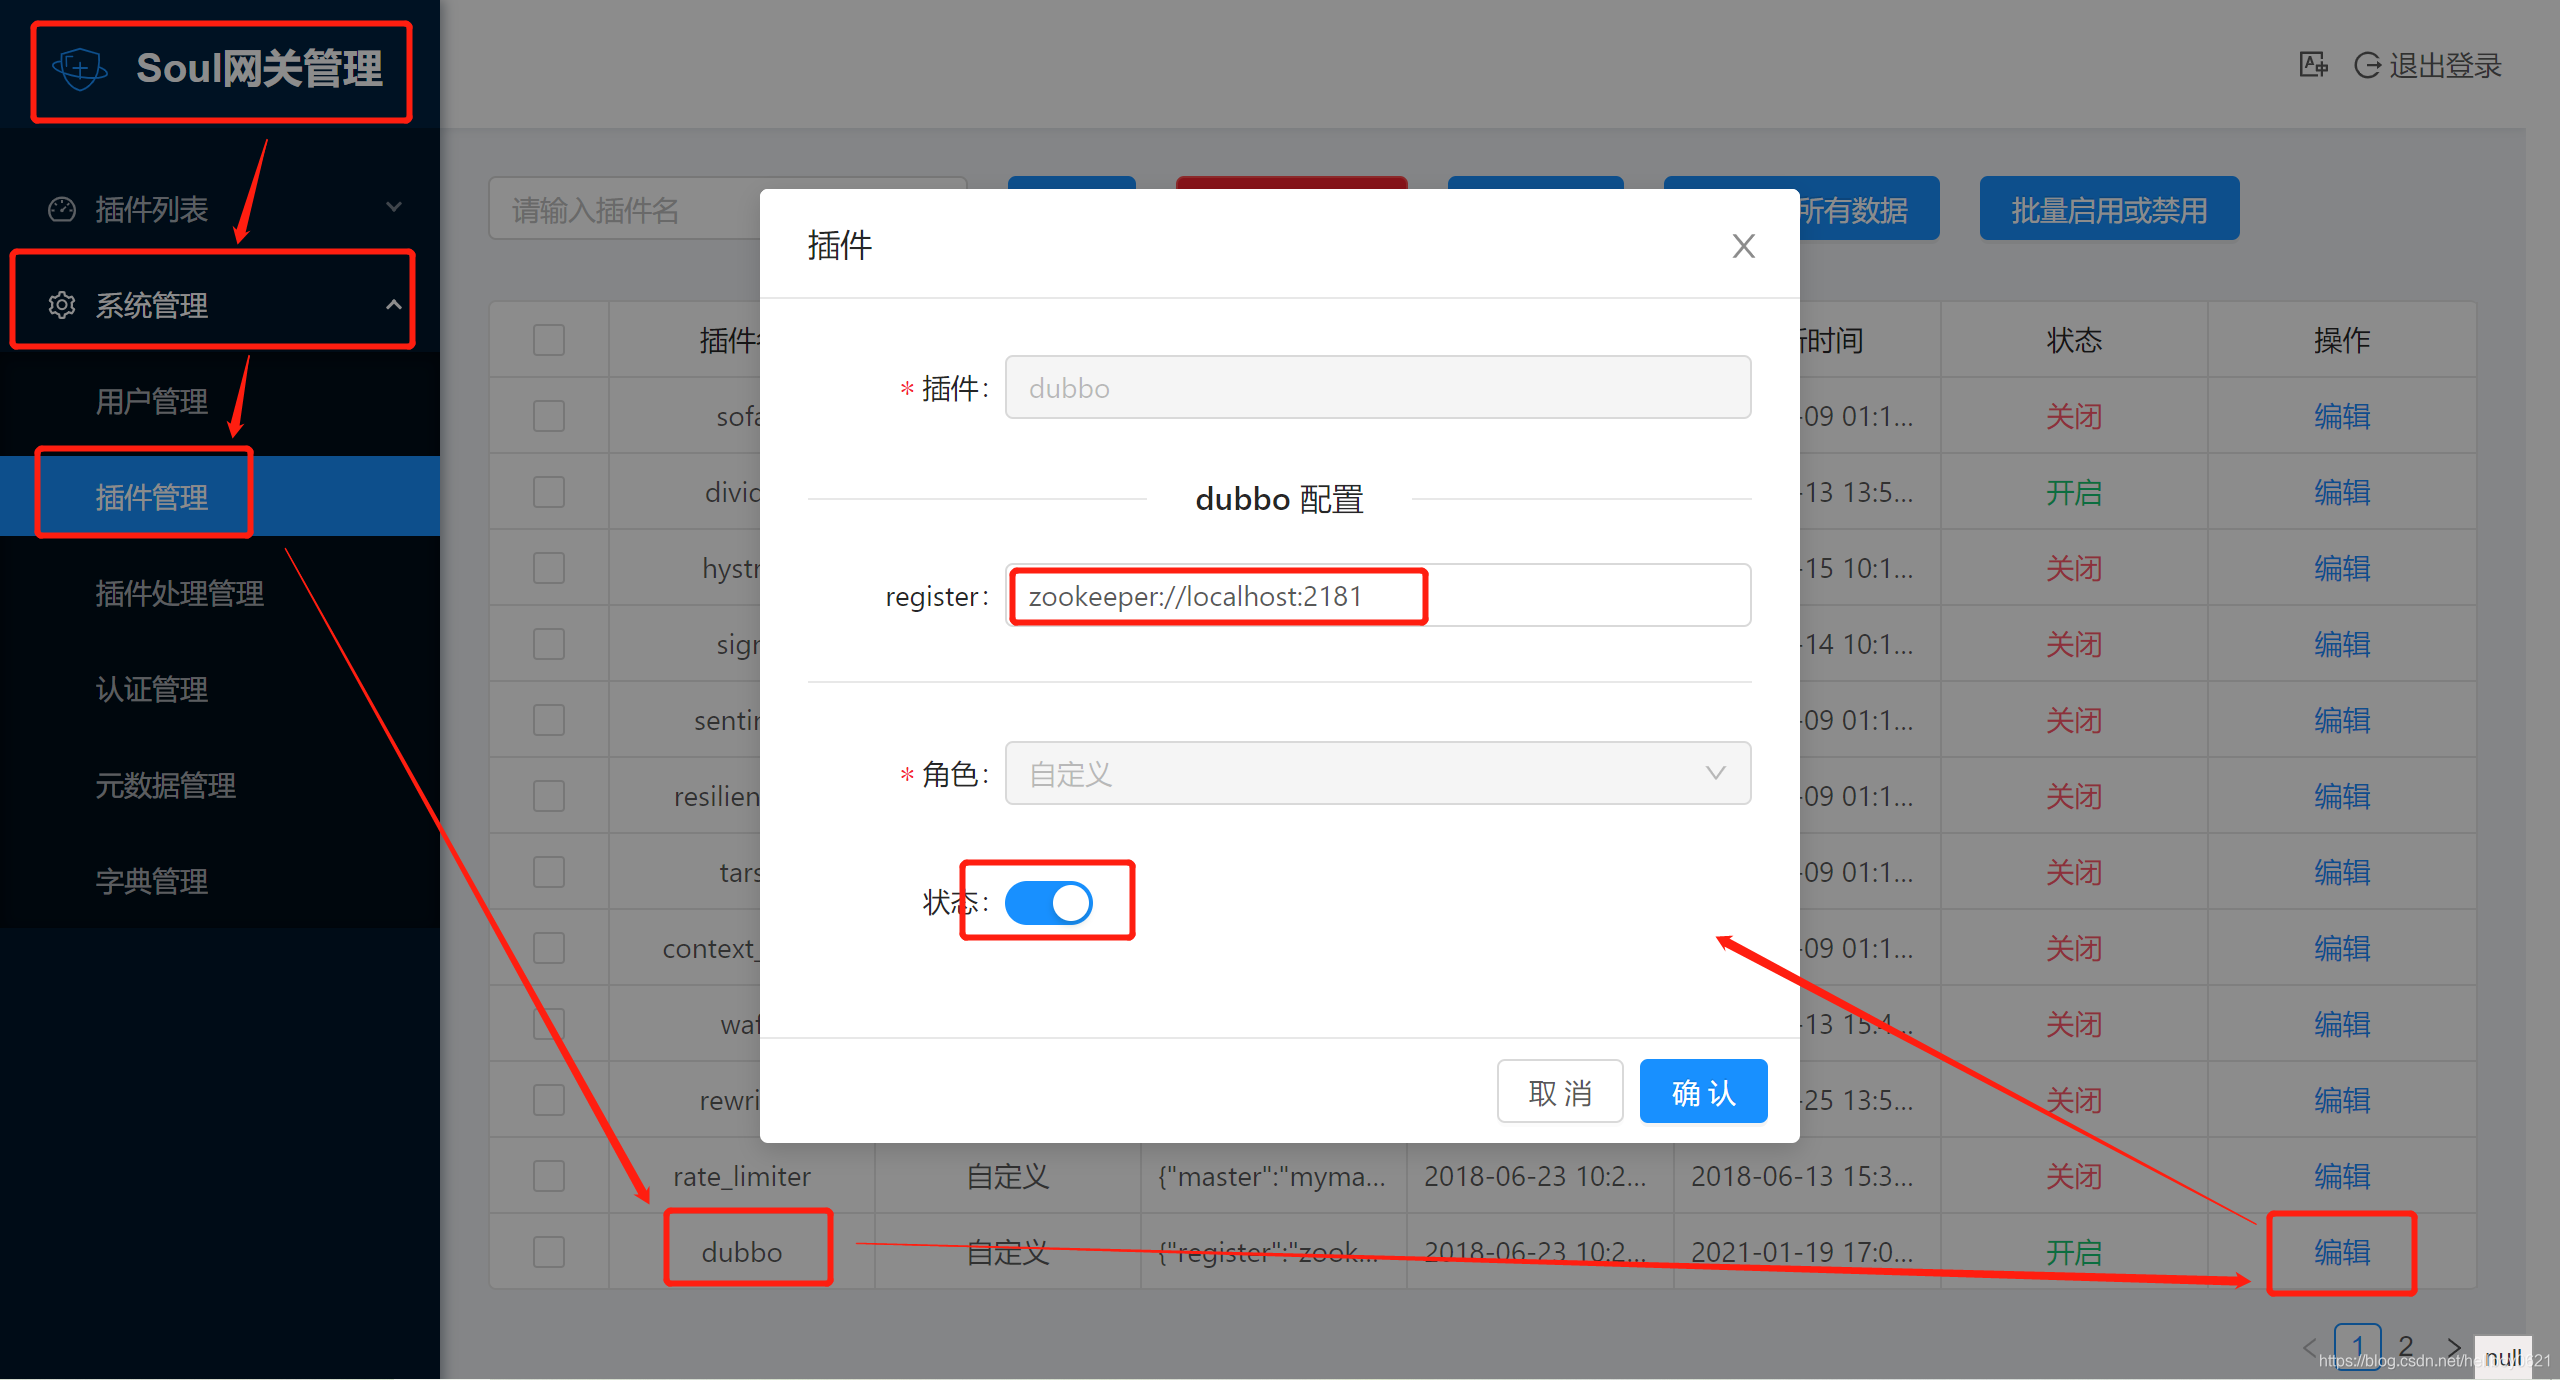Click the register zookeeper address field

coord(1377,596)
